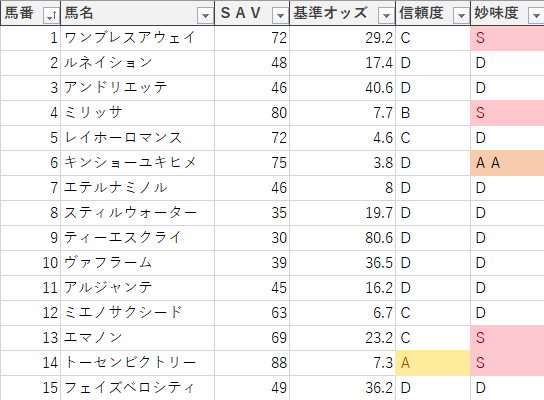Click the pink S cell in ミリッサ row

click(507, 113)
